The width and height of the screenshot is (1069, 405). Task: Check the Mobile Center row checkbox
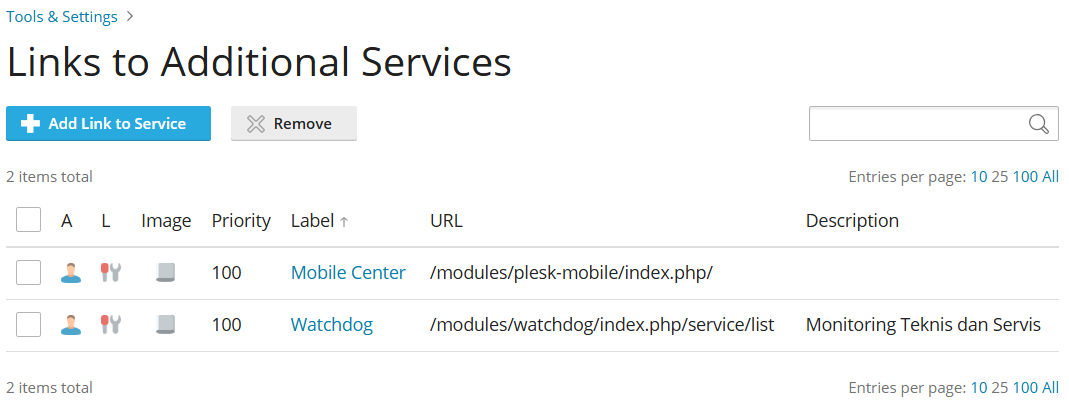(x=29, y=273)
